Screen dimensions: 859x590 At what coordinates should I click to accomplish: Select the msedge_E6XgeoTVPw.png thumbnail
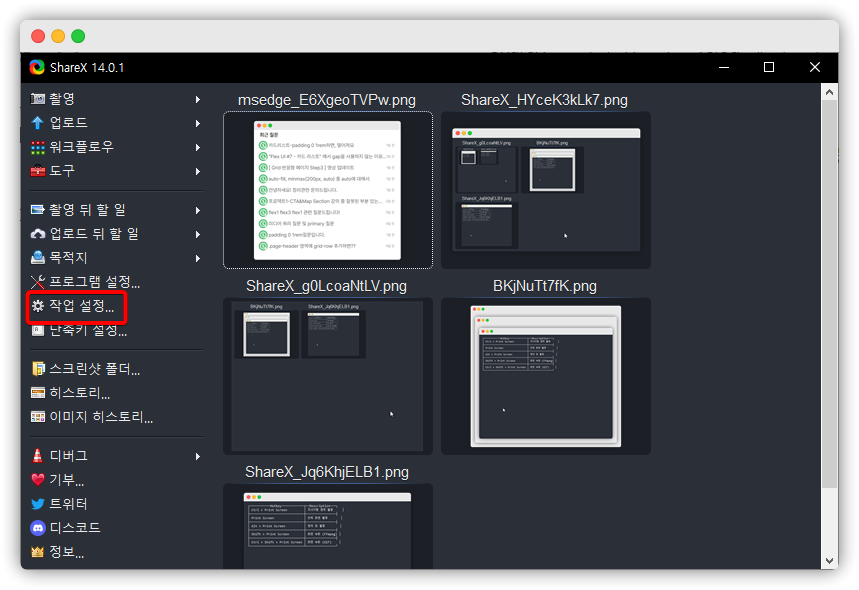(x=328, y=190)
